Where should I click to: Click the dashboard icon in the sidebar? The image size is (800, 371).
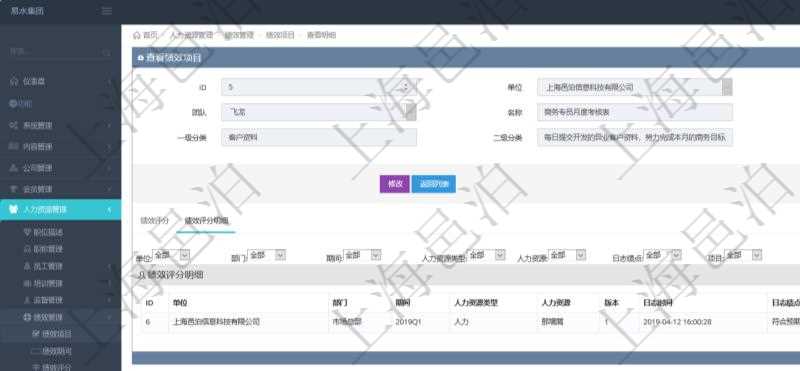(x=14, y=82)
